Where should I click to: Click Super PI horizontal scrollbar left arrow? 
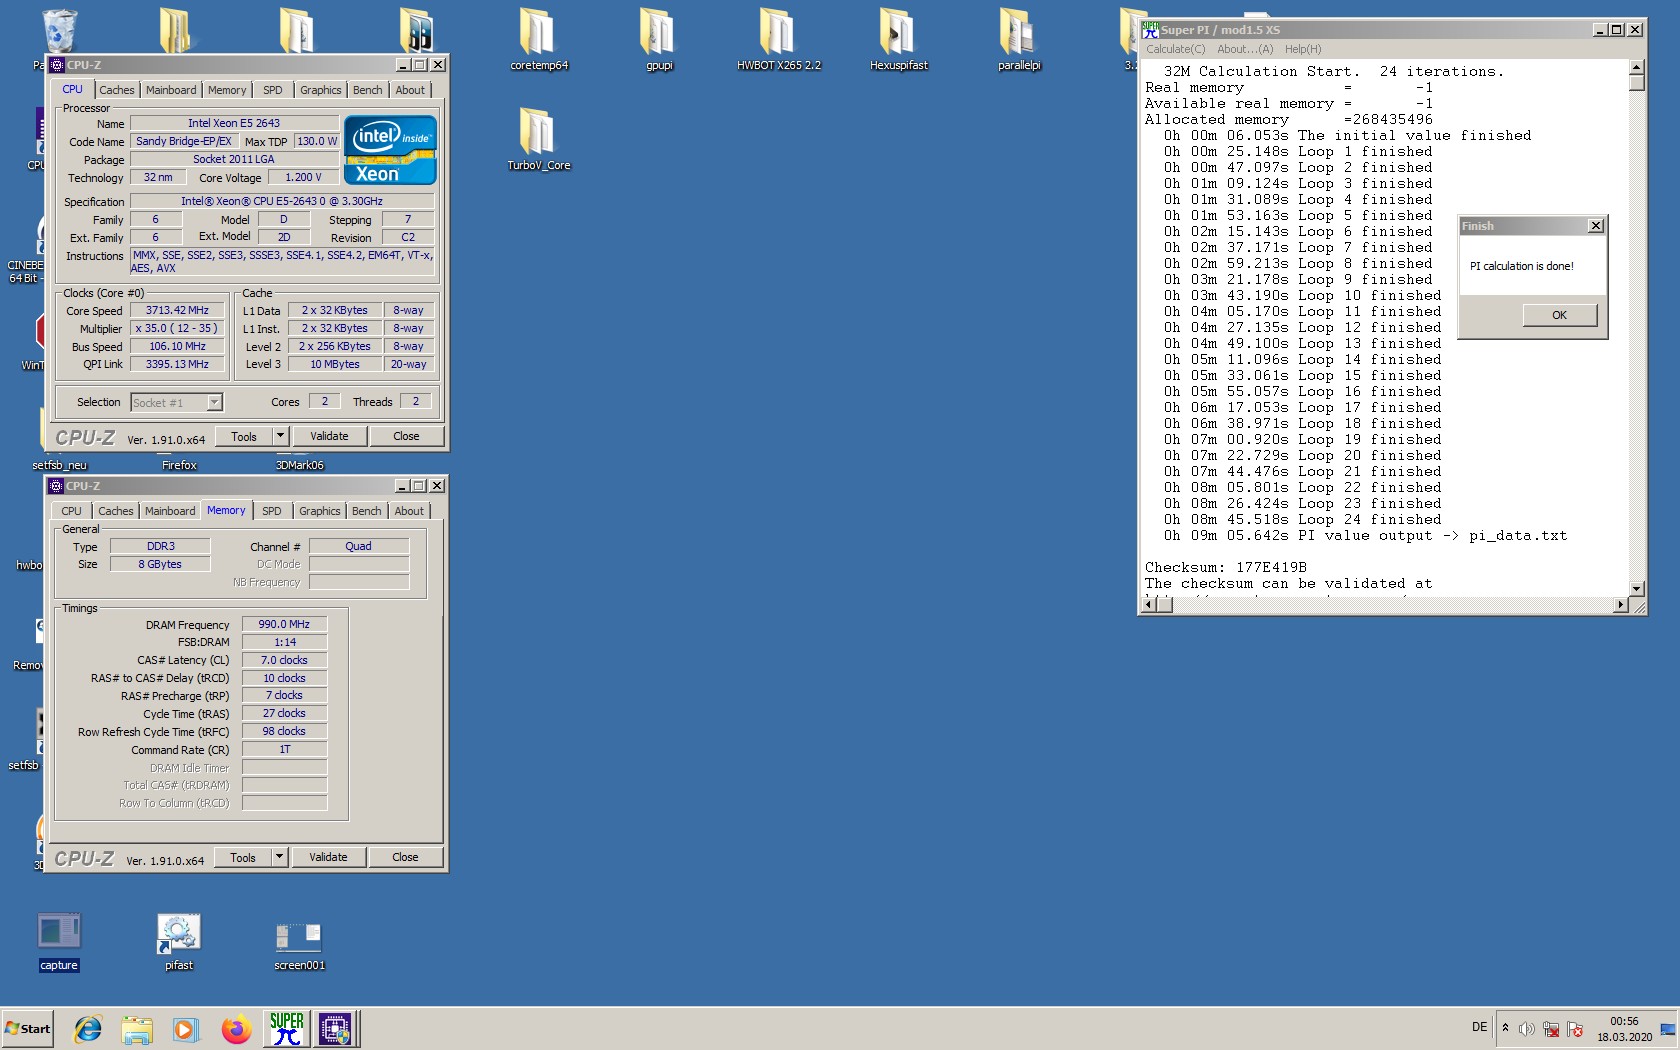[1149, 605]
